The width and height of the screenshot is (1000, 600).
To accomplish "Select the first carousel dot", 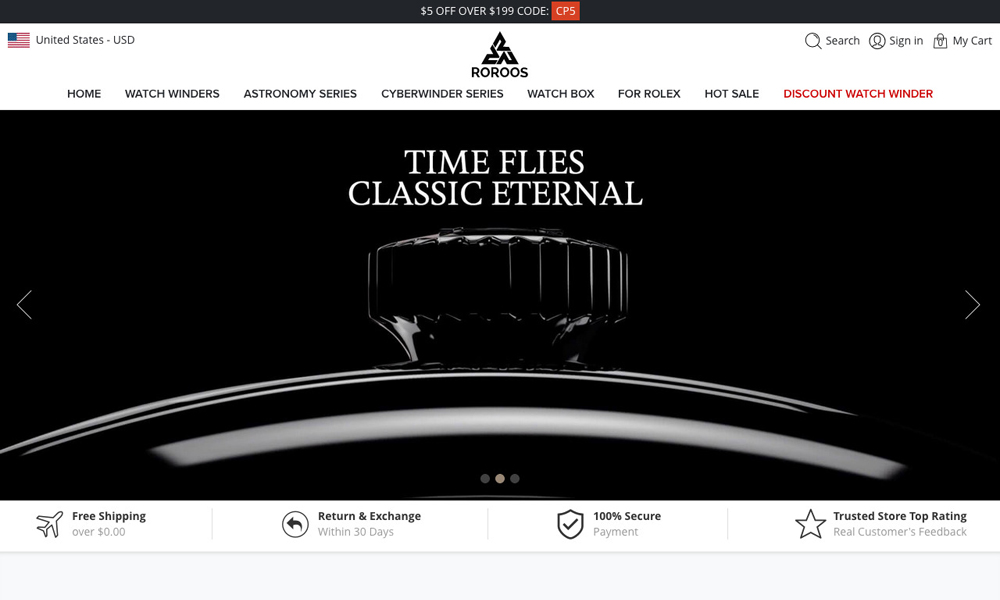I will 485,478.
